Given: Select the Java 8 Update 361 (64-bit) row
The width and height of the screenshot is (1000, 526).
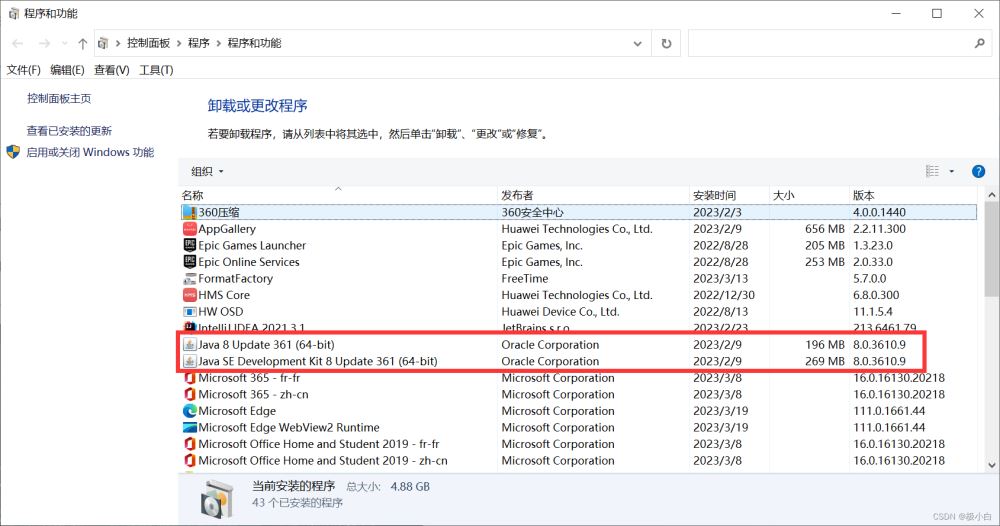Looking at the screenshot, I should pos(578,345).
